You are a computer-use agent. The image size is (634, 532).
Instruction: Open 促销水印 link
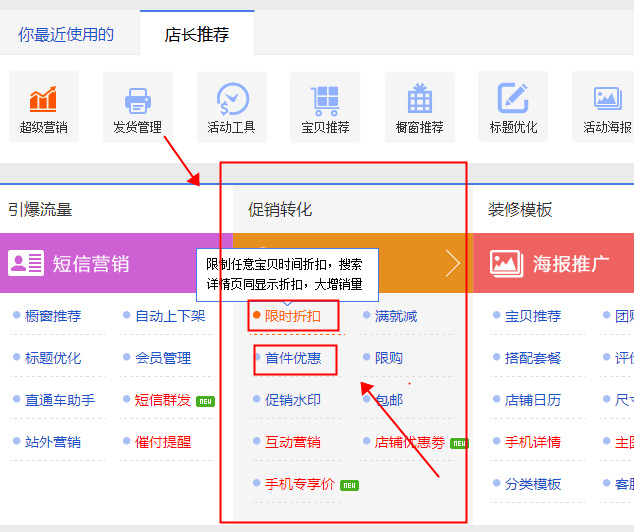(x=293, y=400)
